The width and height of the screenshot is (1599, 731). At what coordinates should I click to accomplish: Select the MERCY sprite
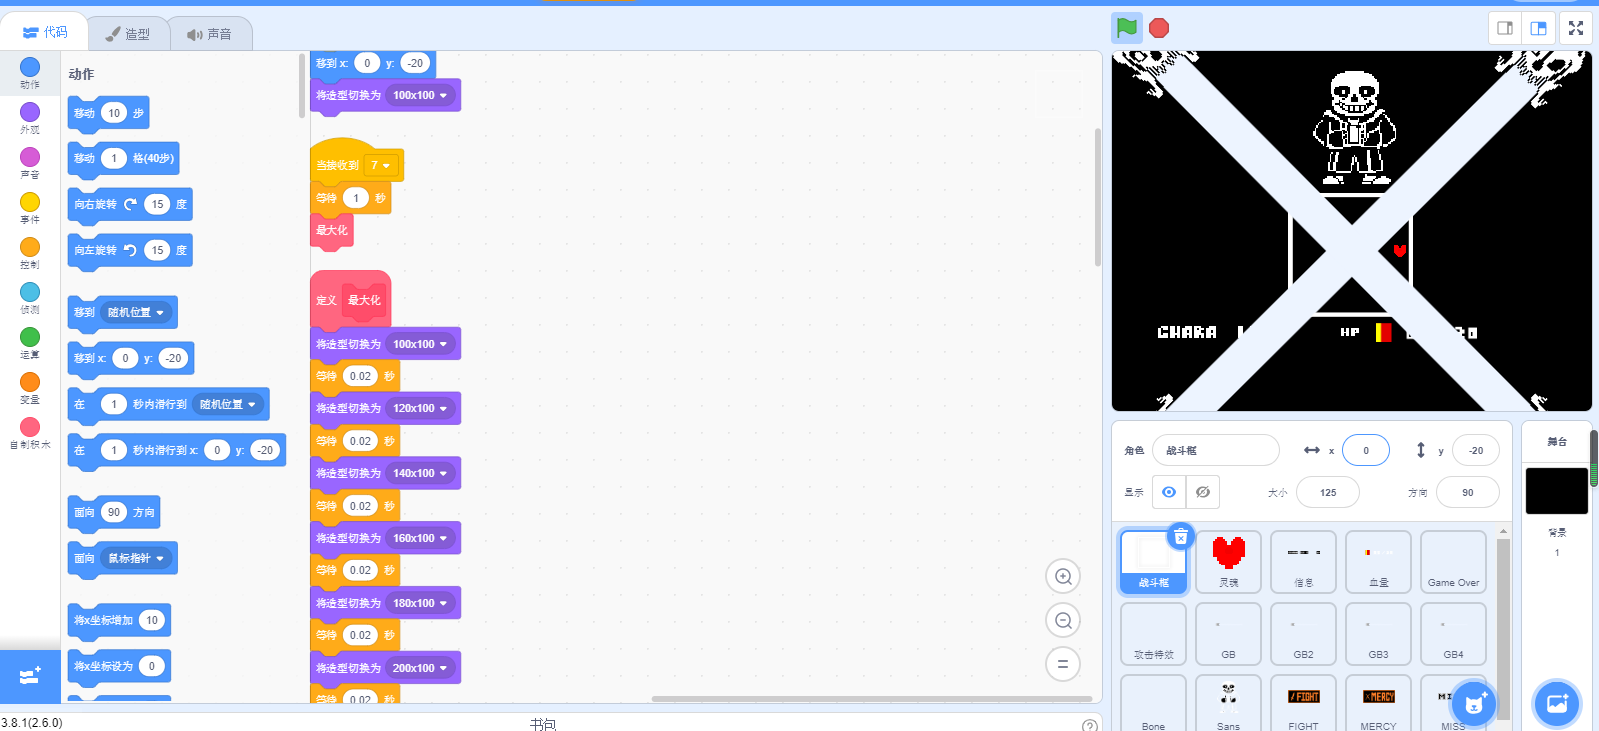(x=1378, y=704)
